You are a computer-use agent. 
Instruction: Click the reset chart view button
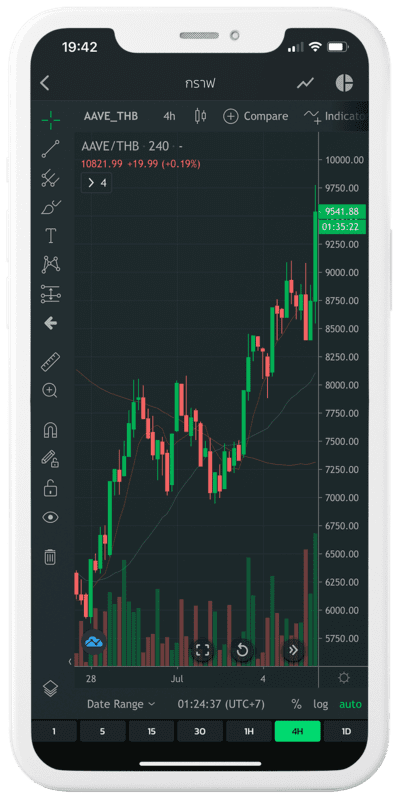(x=242, y=650)
